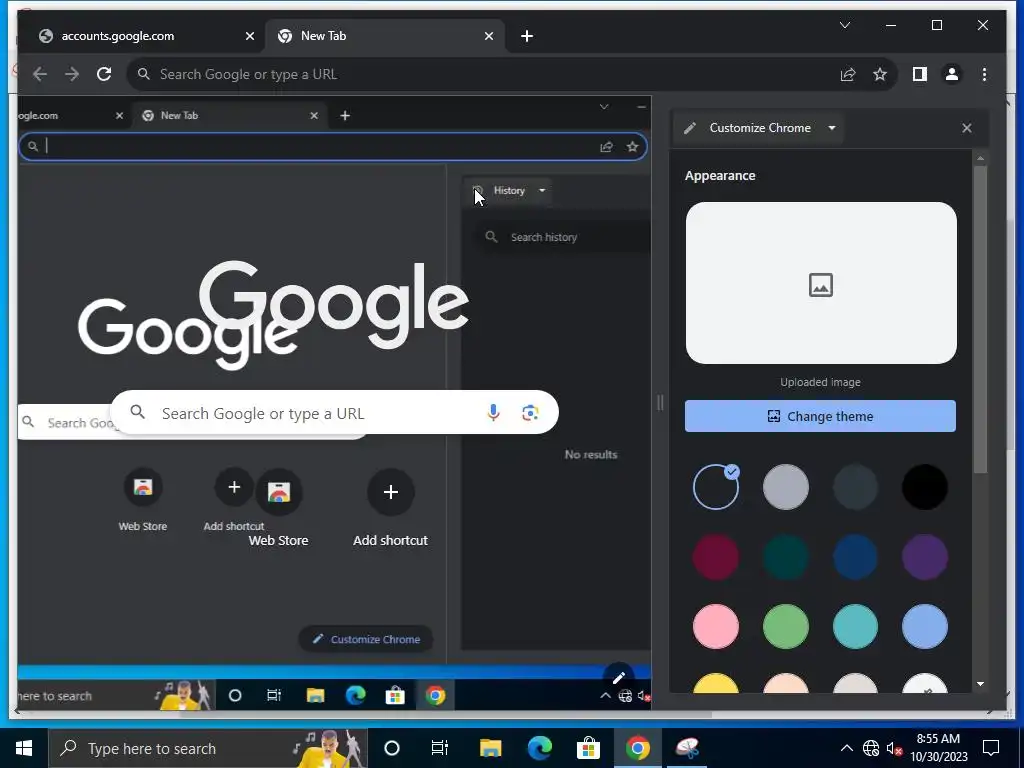Open Microsoft Edge from the taskbar
This screenshot has width=1024, height=768.
pos(539,748)
